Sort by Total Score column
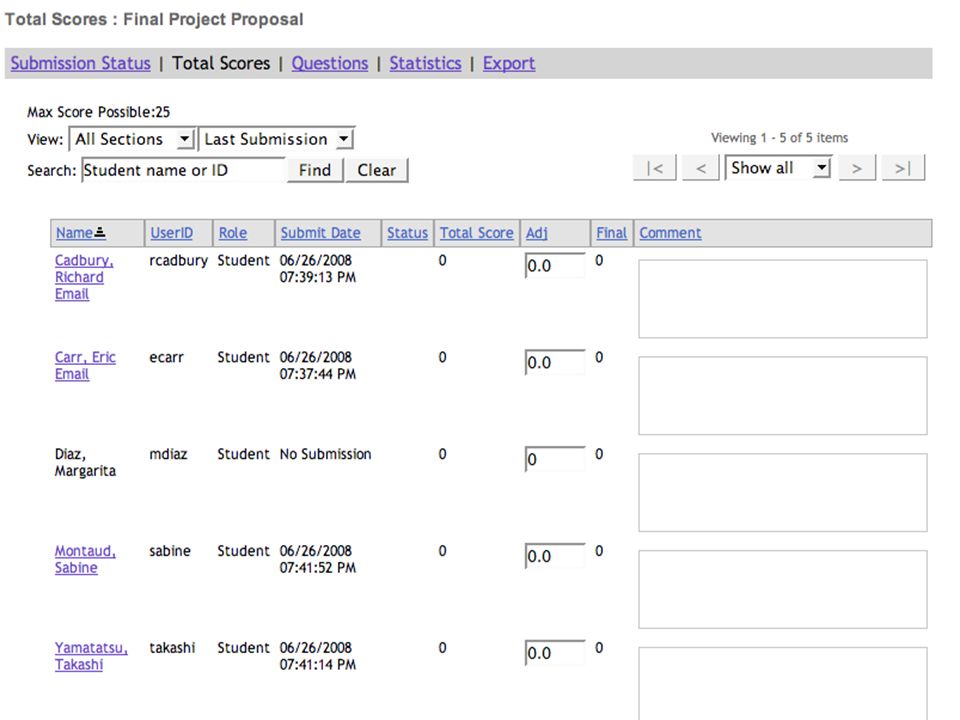The width and height of the screenshot is (960, 720). point(476,233)
